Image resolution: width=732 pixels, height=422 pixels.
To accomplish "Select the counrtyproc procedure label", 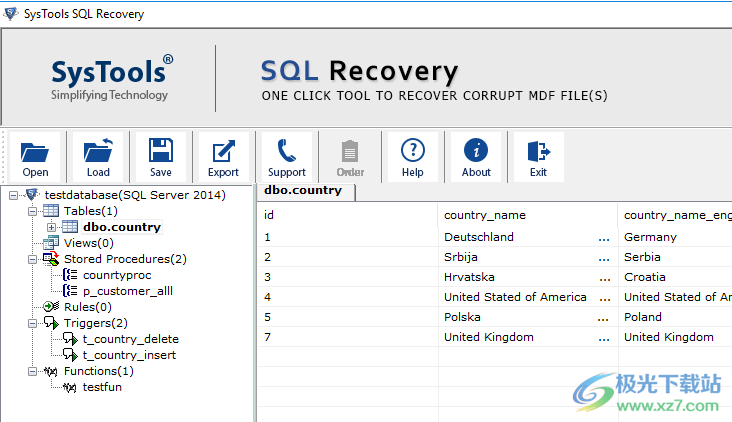I will click(x=117, y=275).
